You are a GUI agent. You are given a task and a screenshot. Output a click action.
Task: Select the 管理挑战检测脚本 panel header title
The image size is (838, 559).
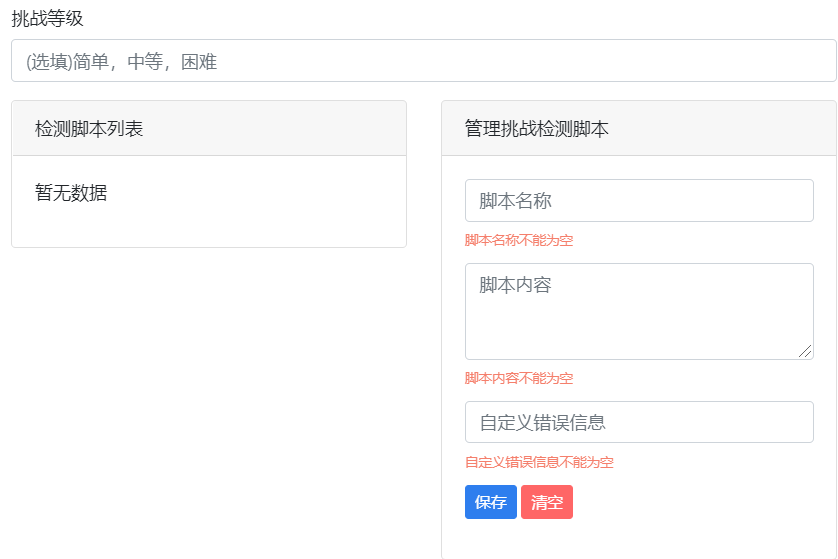point(537,129)
